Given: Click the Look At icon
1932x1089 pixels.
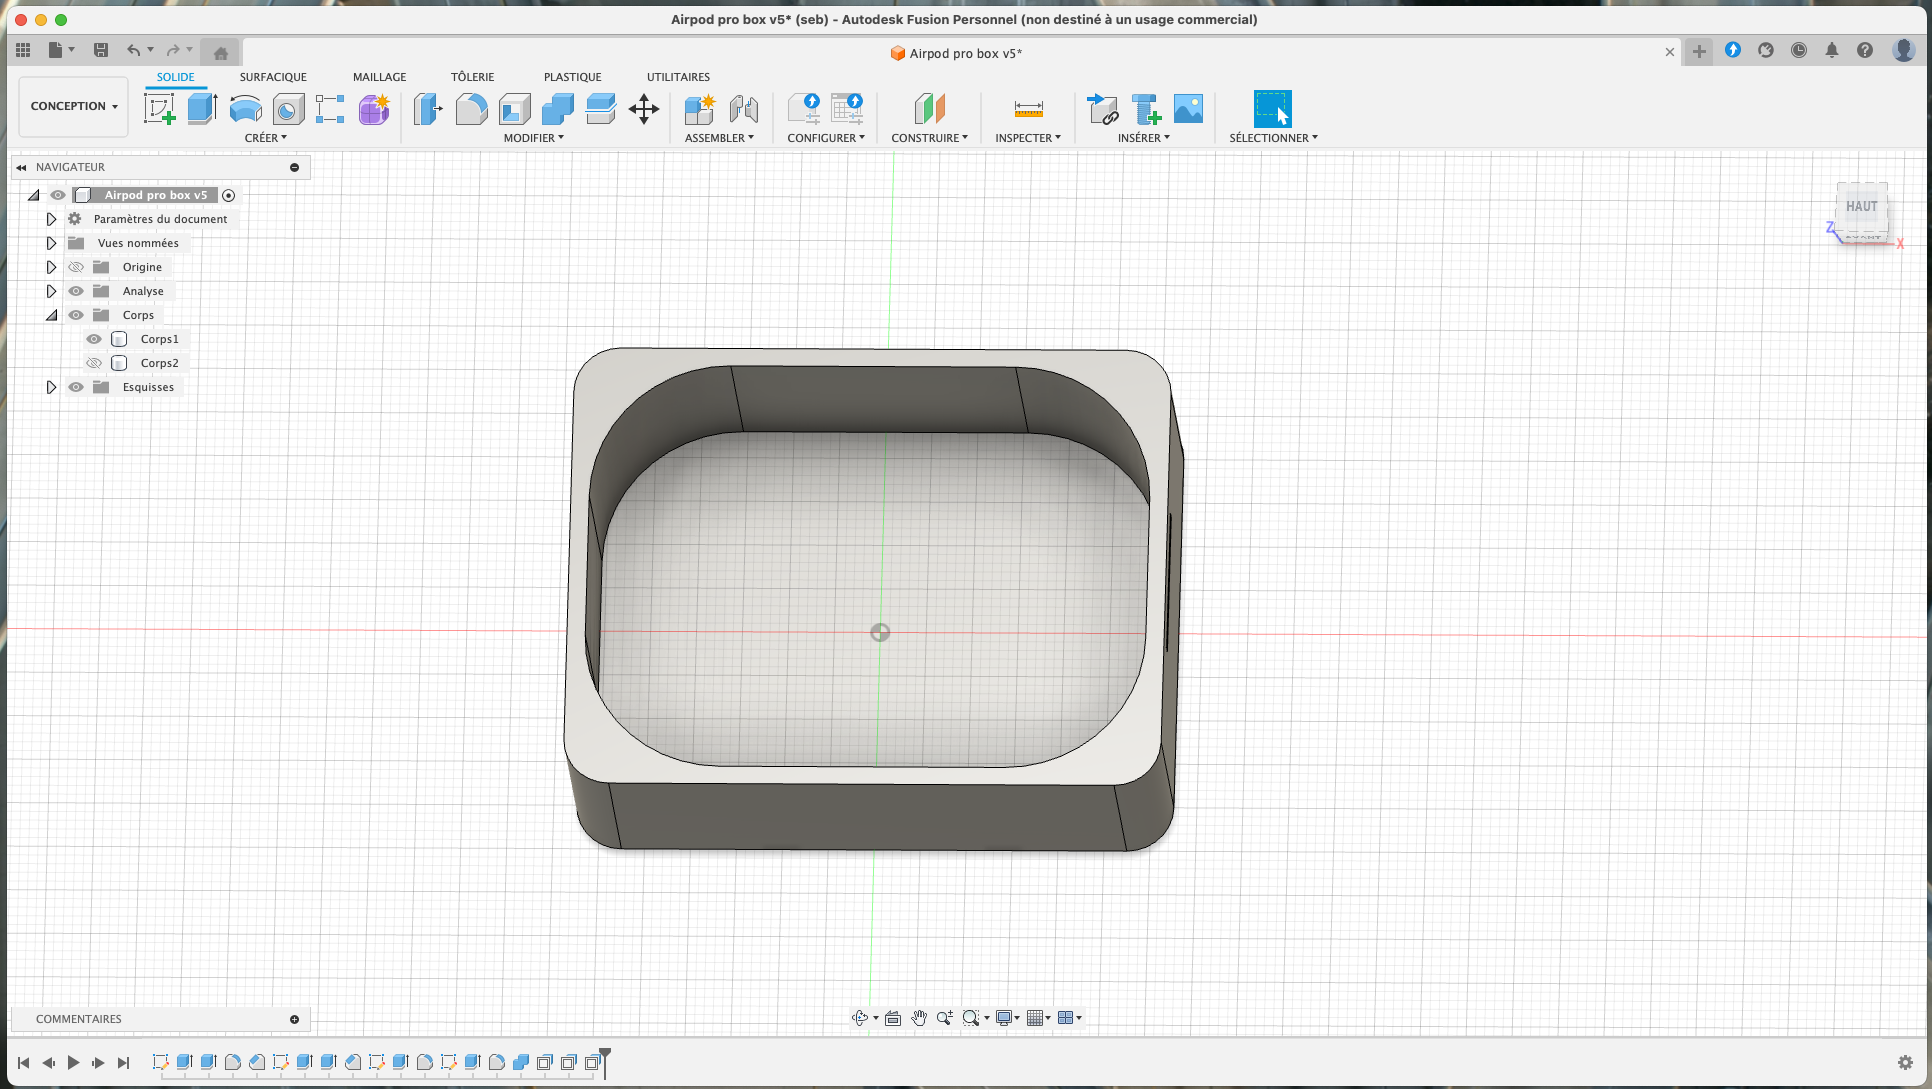Looking at the screenshot, I should [x=893, y=1018].
